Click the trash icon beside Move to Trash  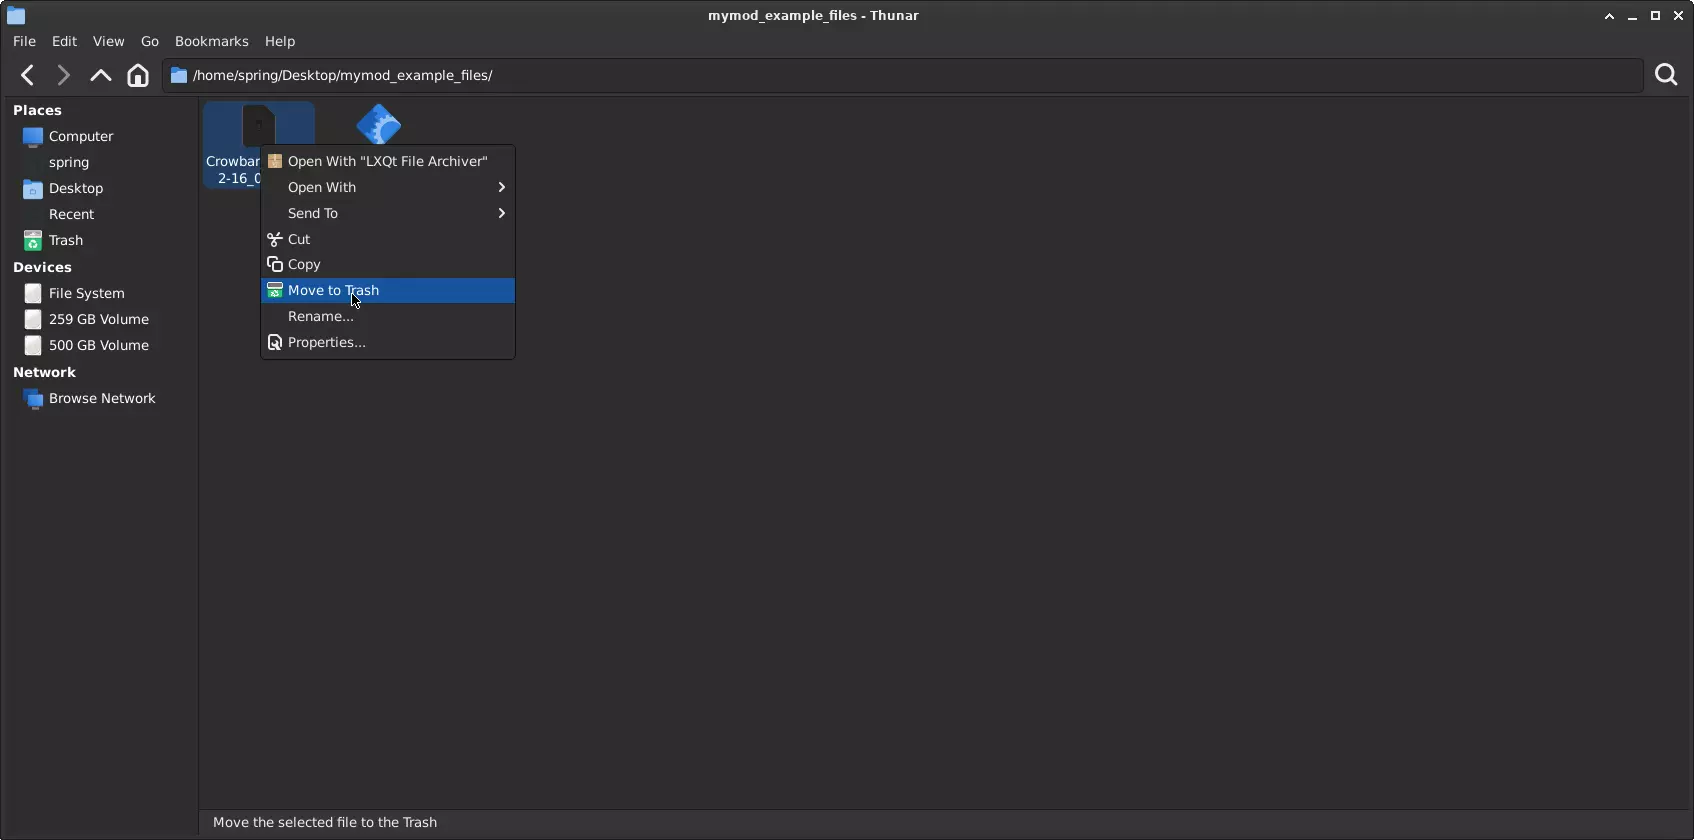pos(275,290)
